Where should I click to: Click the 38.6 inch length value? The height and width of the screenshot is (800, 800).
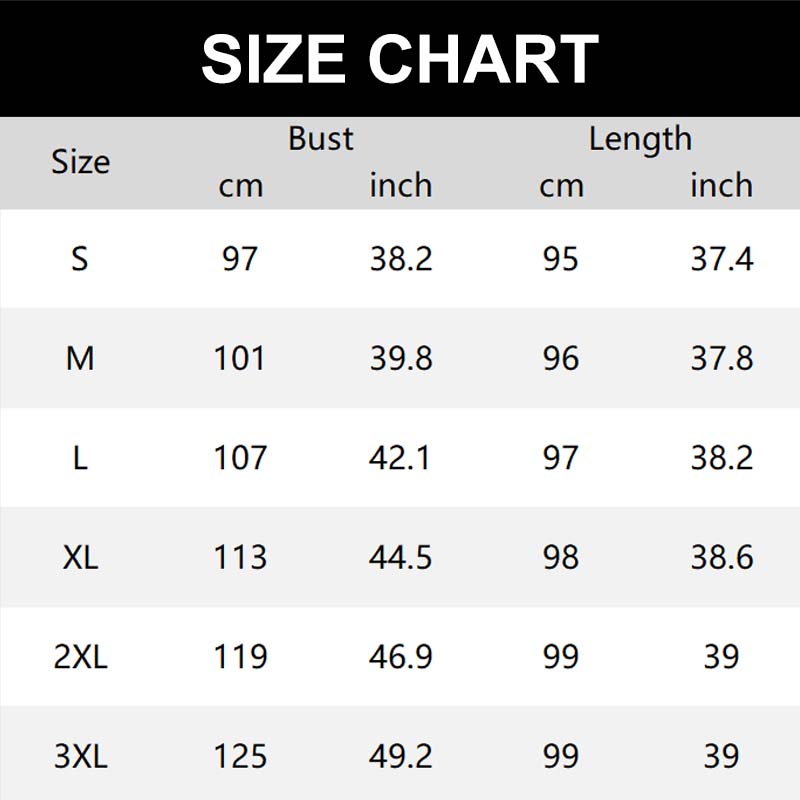click(721, 557)
